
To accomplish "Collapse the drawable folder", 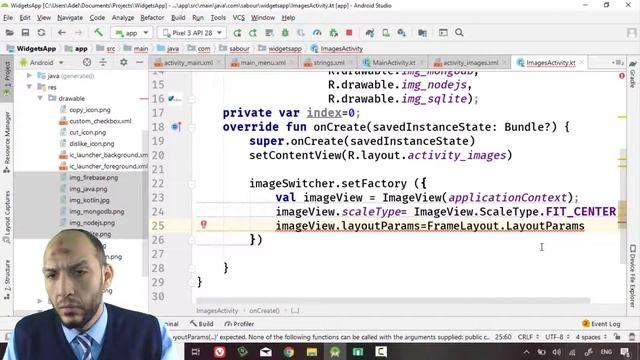I will (40, 98).
